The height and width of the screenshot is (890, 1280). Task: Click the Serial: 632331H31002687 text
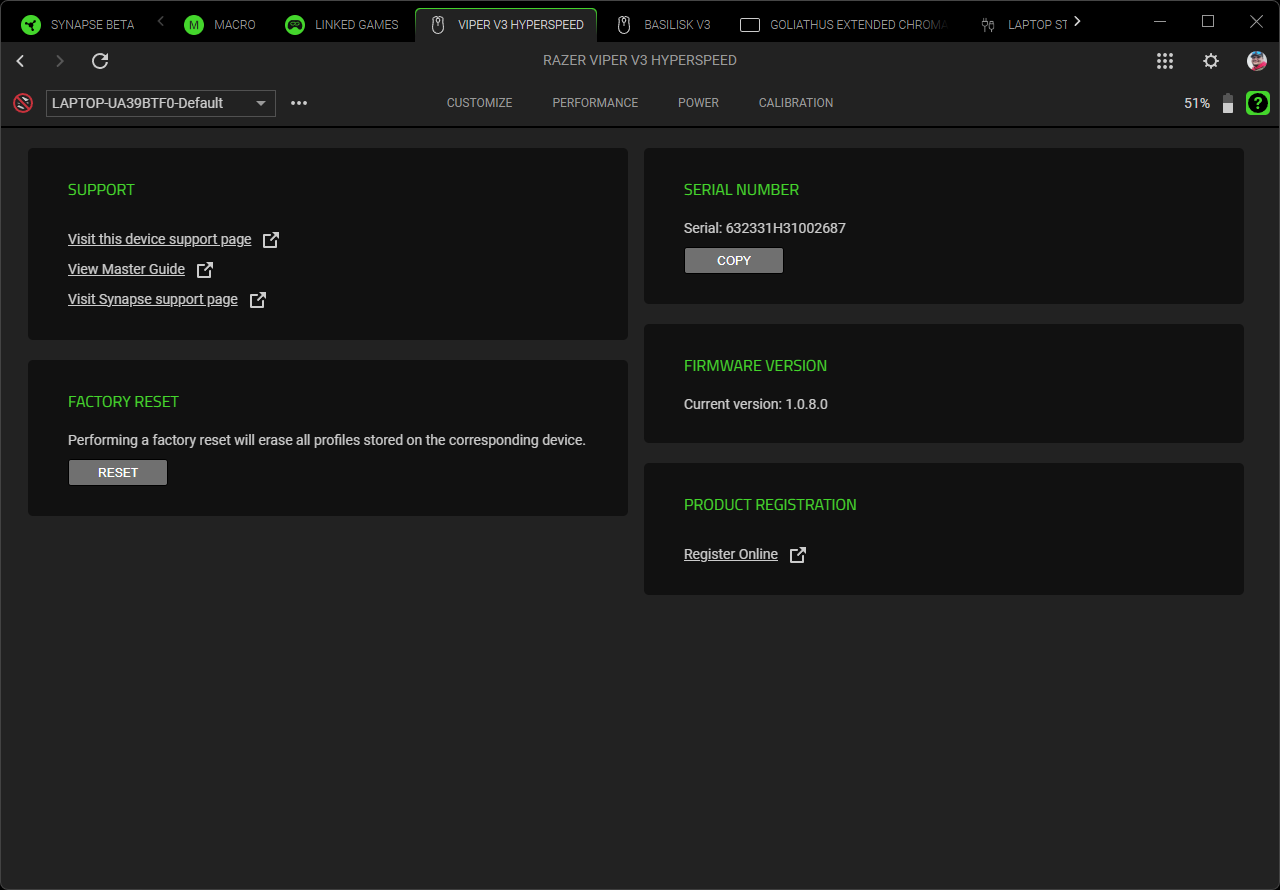click(x=765, y=228)
